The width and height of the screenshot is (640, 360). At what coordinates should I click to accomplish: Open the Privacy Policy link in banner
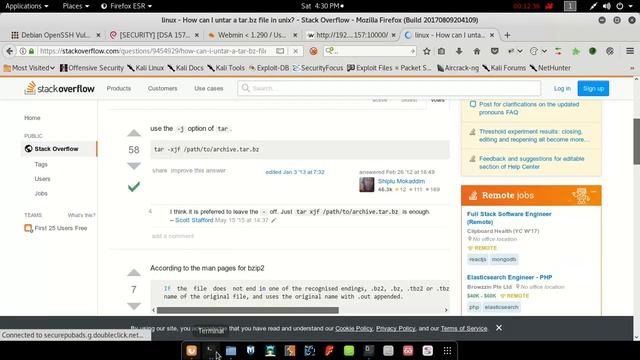pyautogui.click(x=395, y=328)
